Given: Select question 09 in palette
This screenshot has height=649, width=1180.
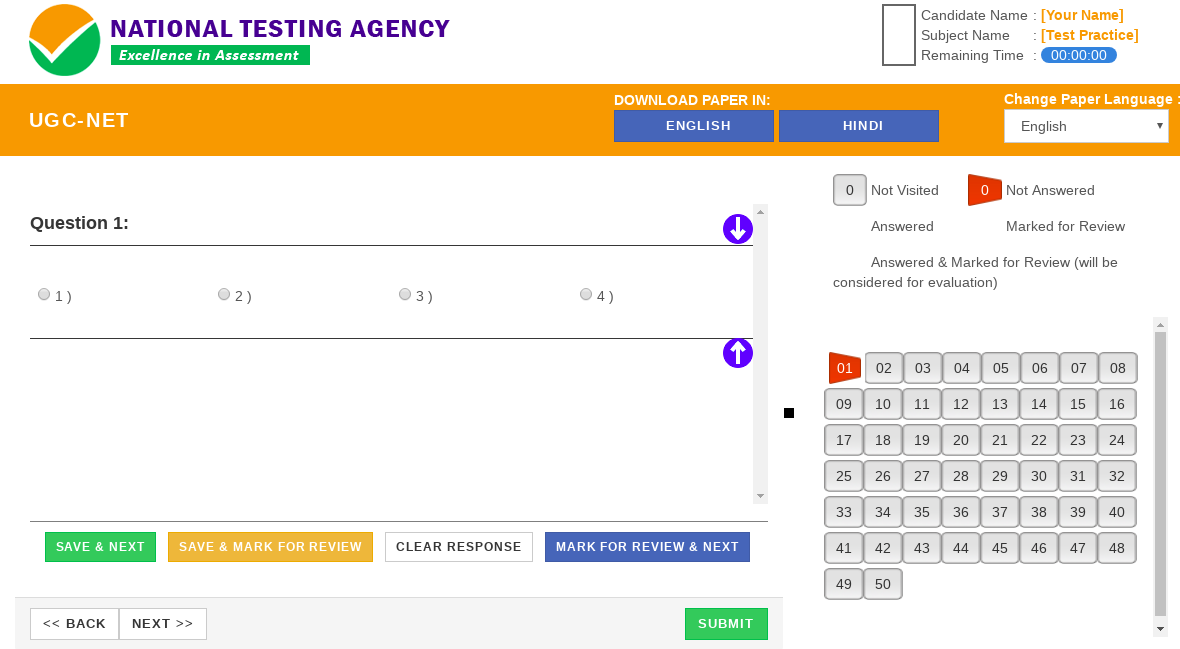Looking at the screenshot, I should 844,404.
